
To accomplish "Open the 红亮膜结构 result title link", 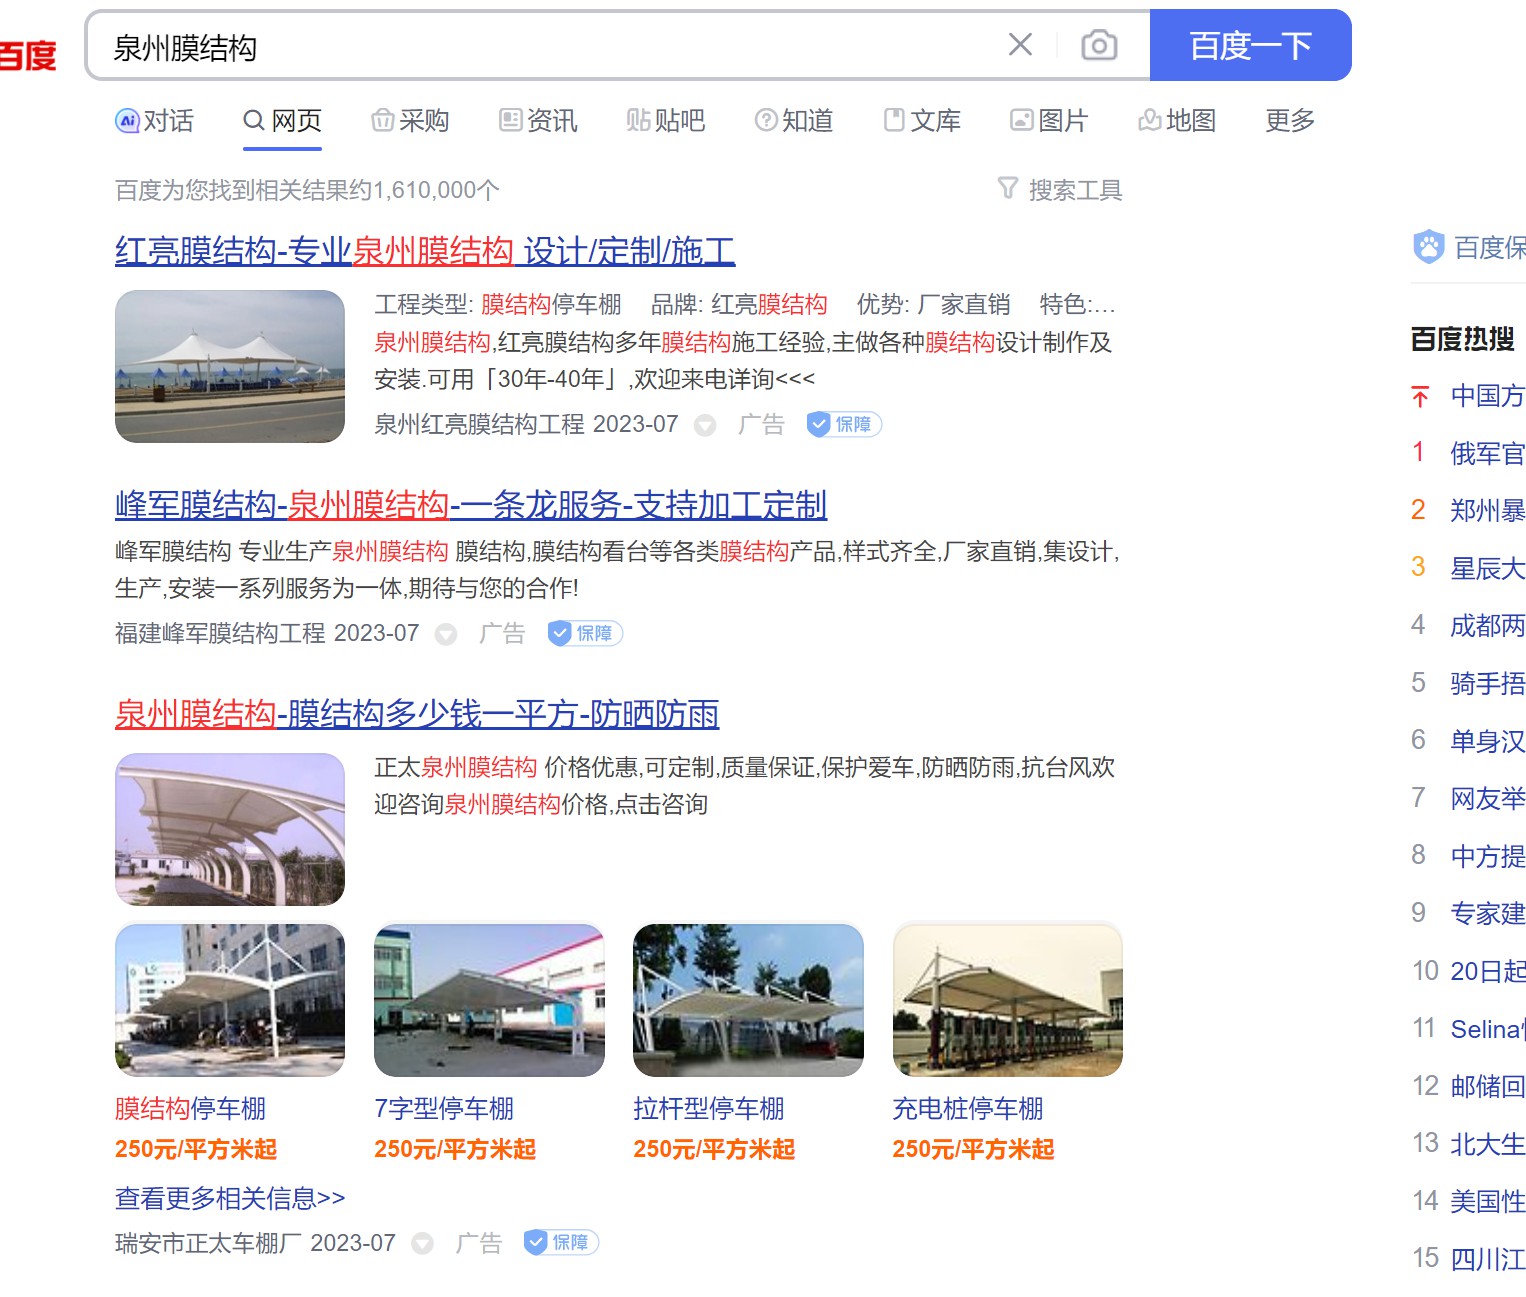I will (425, 251).
